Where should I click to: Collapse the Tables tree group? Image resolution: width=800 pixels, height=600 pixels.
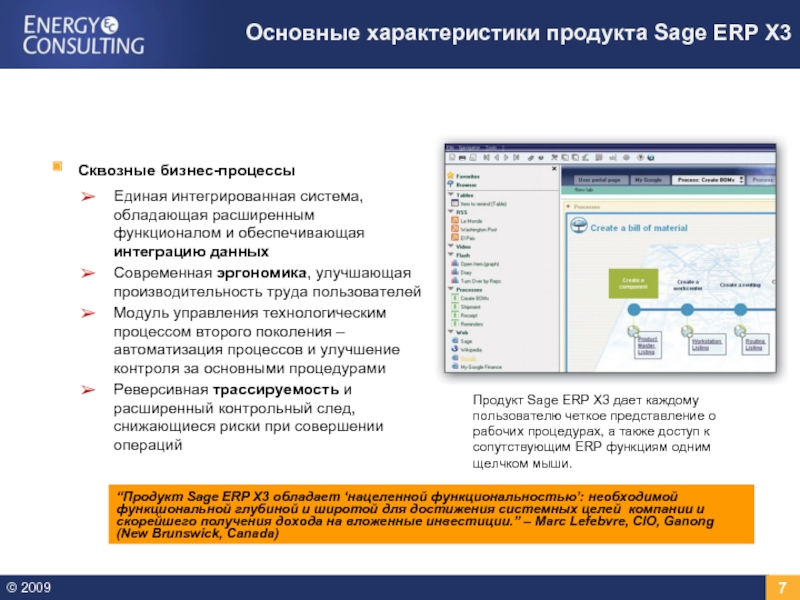tap(451, 194)
